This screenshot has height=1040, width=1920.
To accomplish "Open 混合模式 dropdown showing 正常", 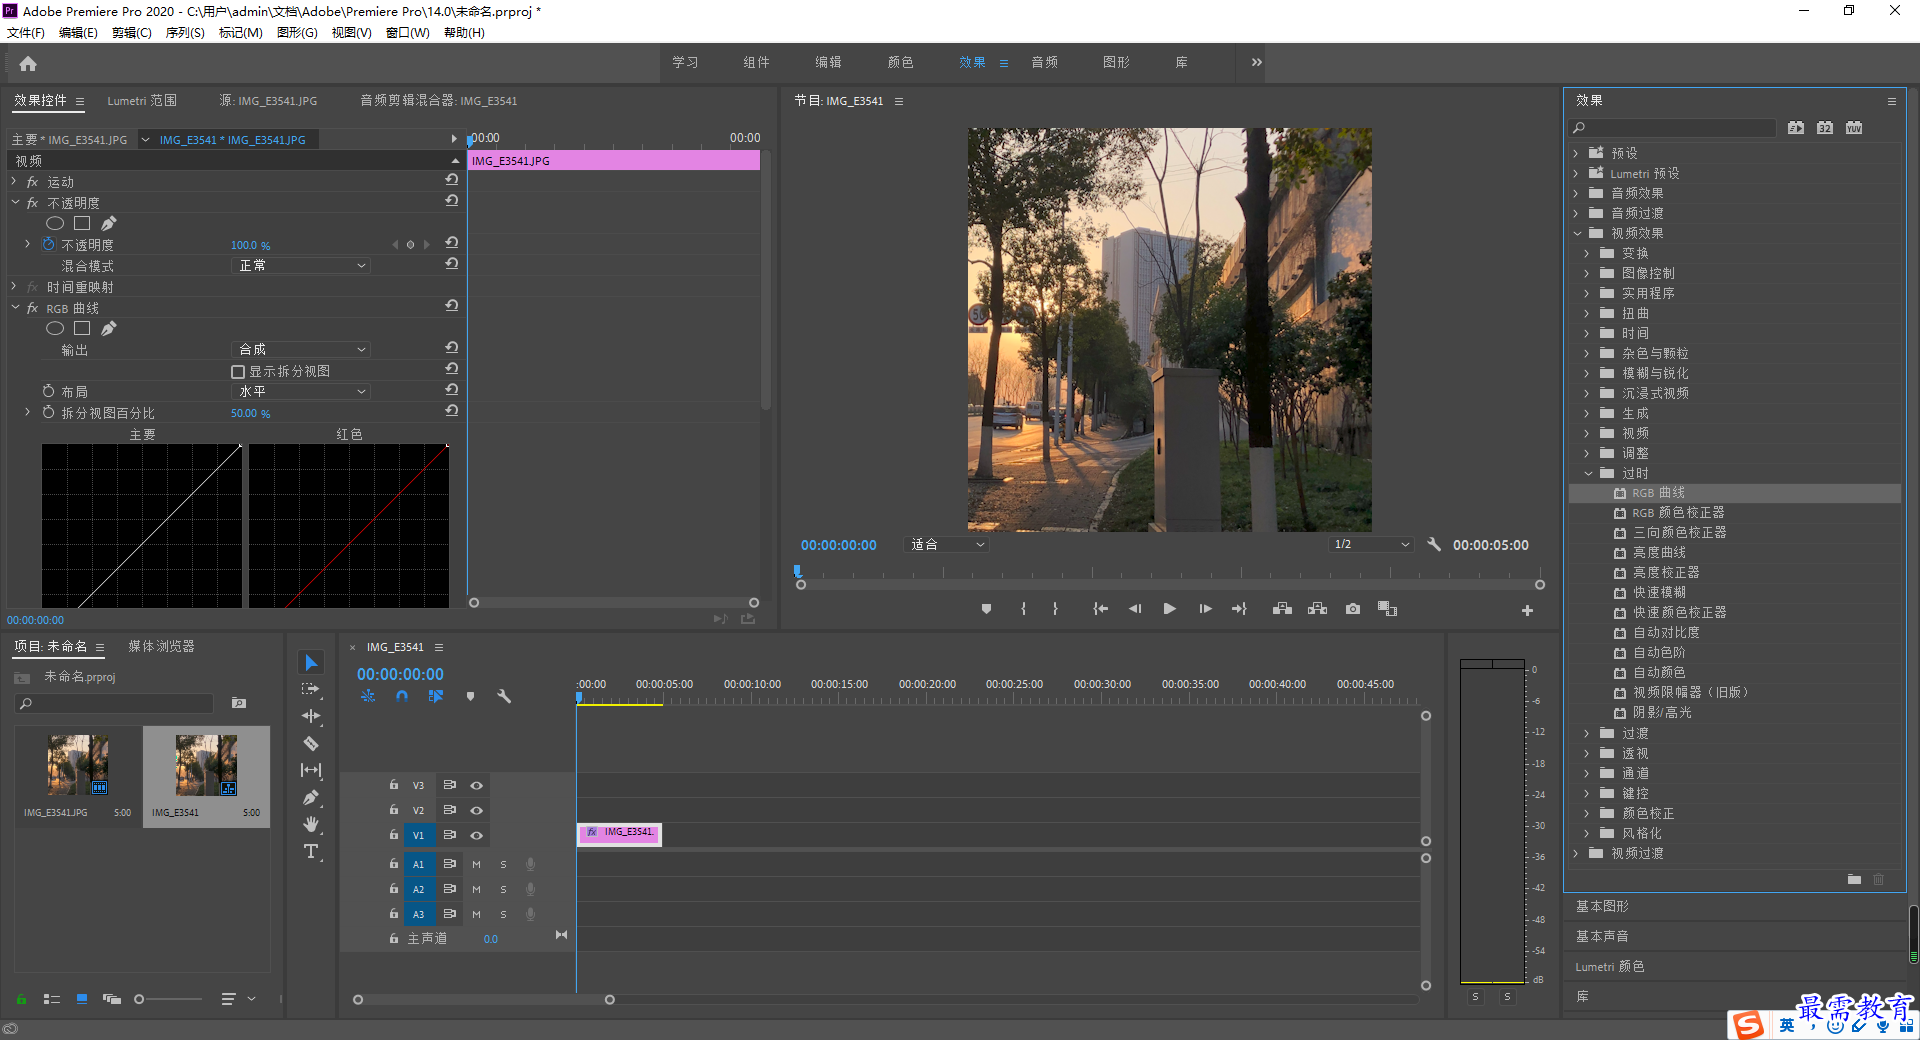I will coord(301,266).
